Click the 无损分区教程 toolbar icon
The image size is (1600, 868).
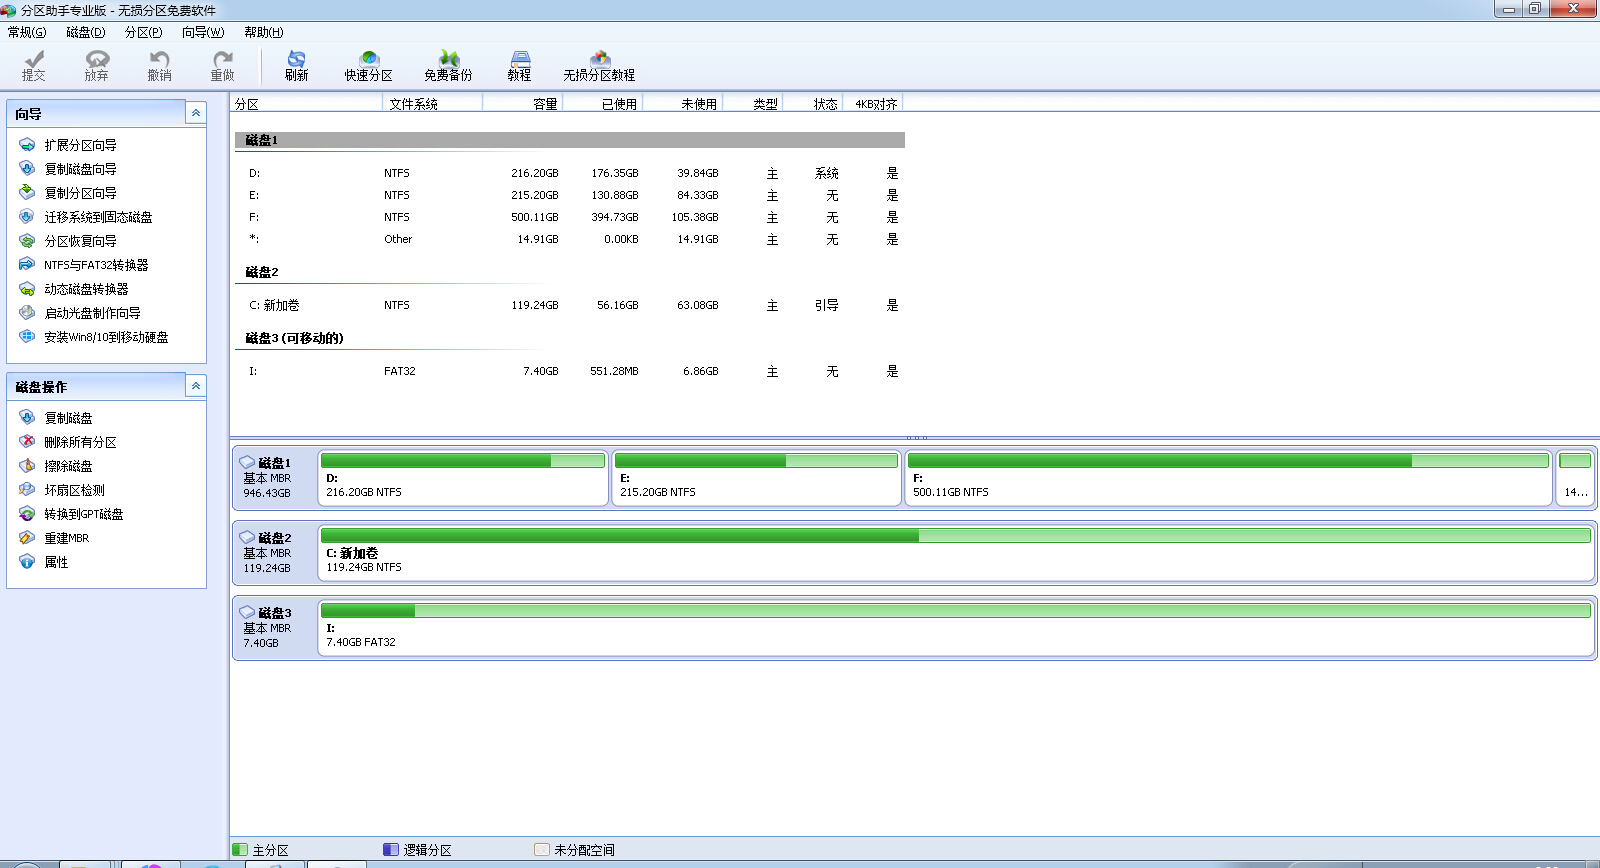[599, 65]
